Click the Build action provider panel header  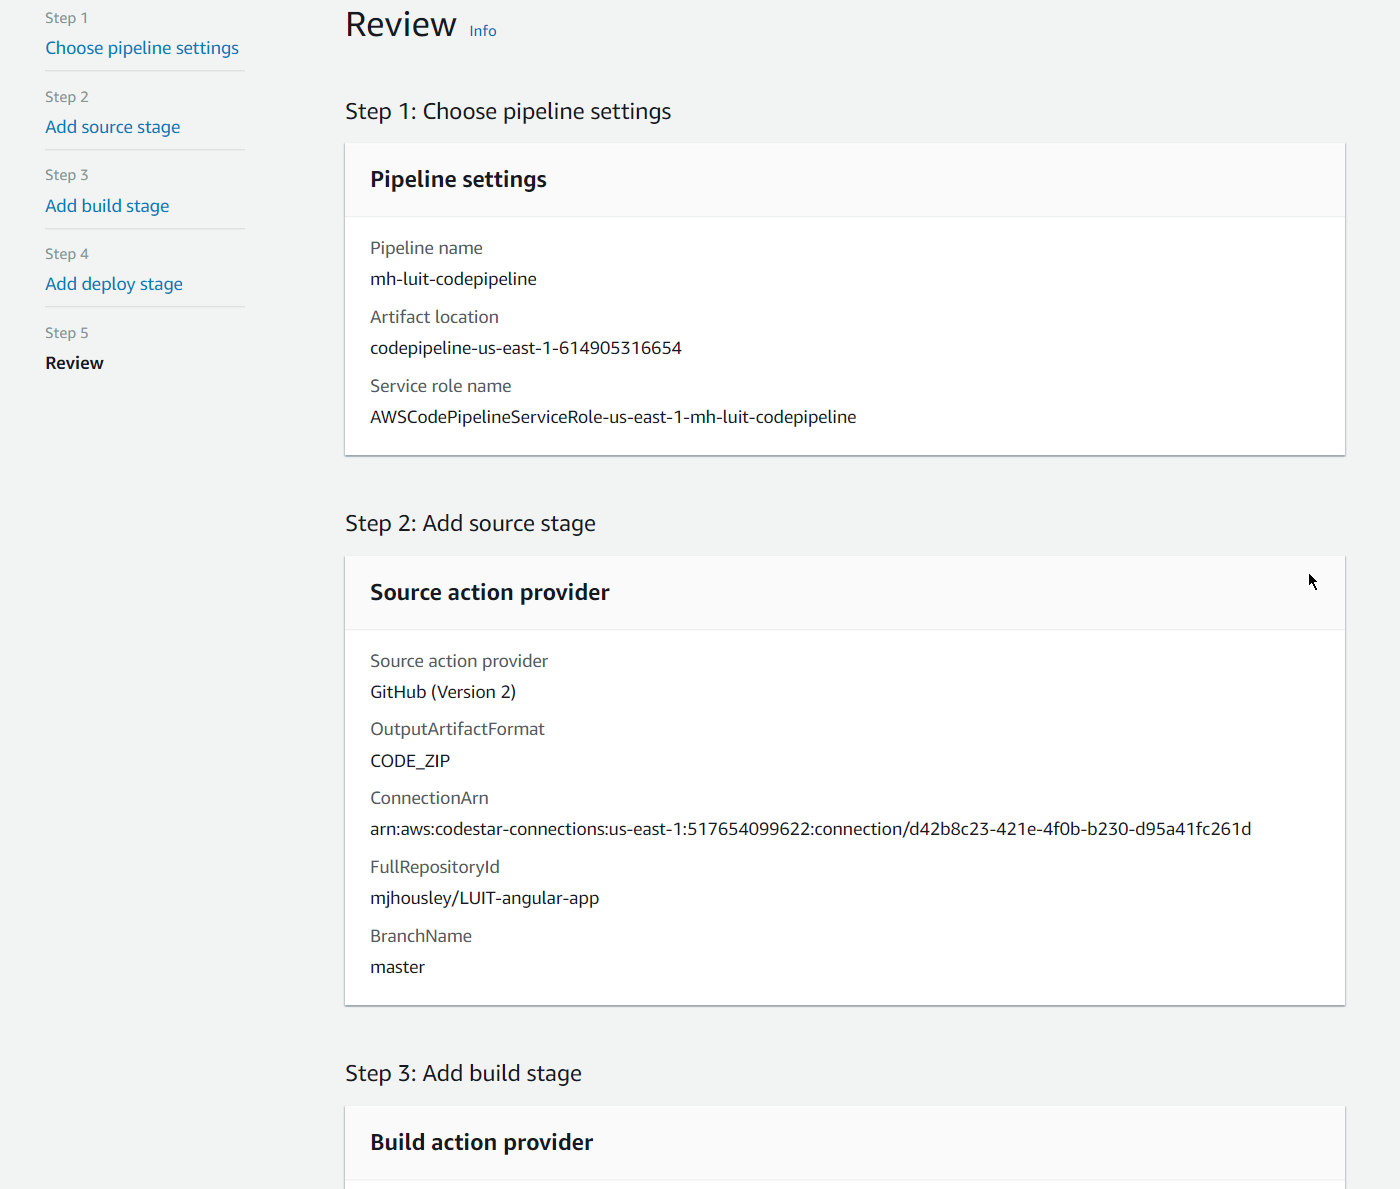point(481,1143)
